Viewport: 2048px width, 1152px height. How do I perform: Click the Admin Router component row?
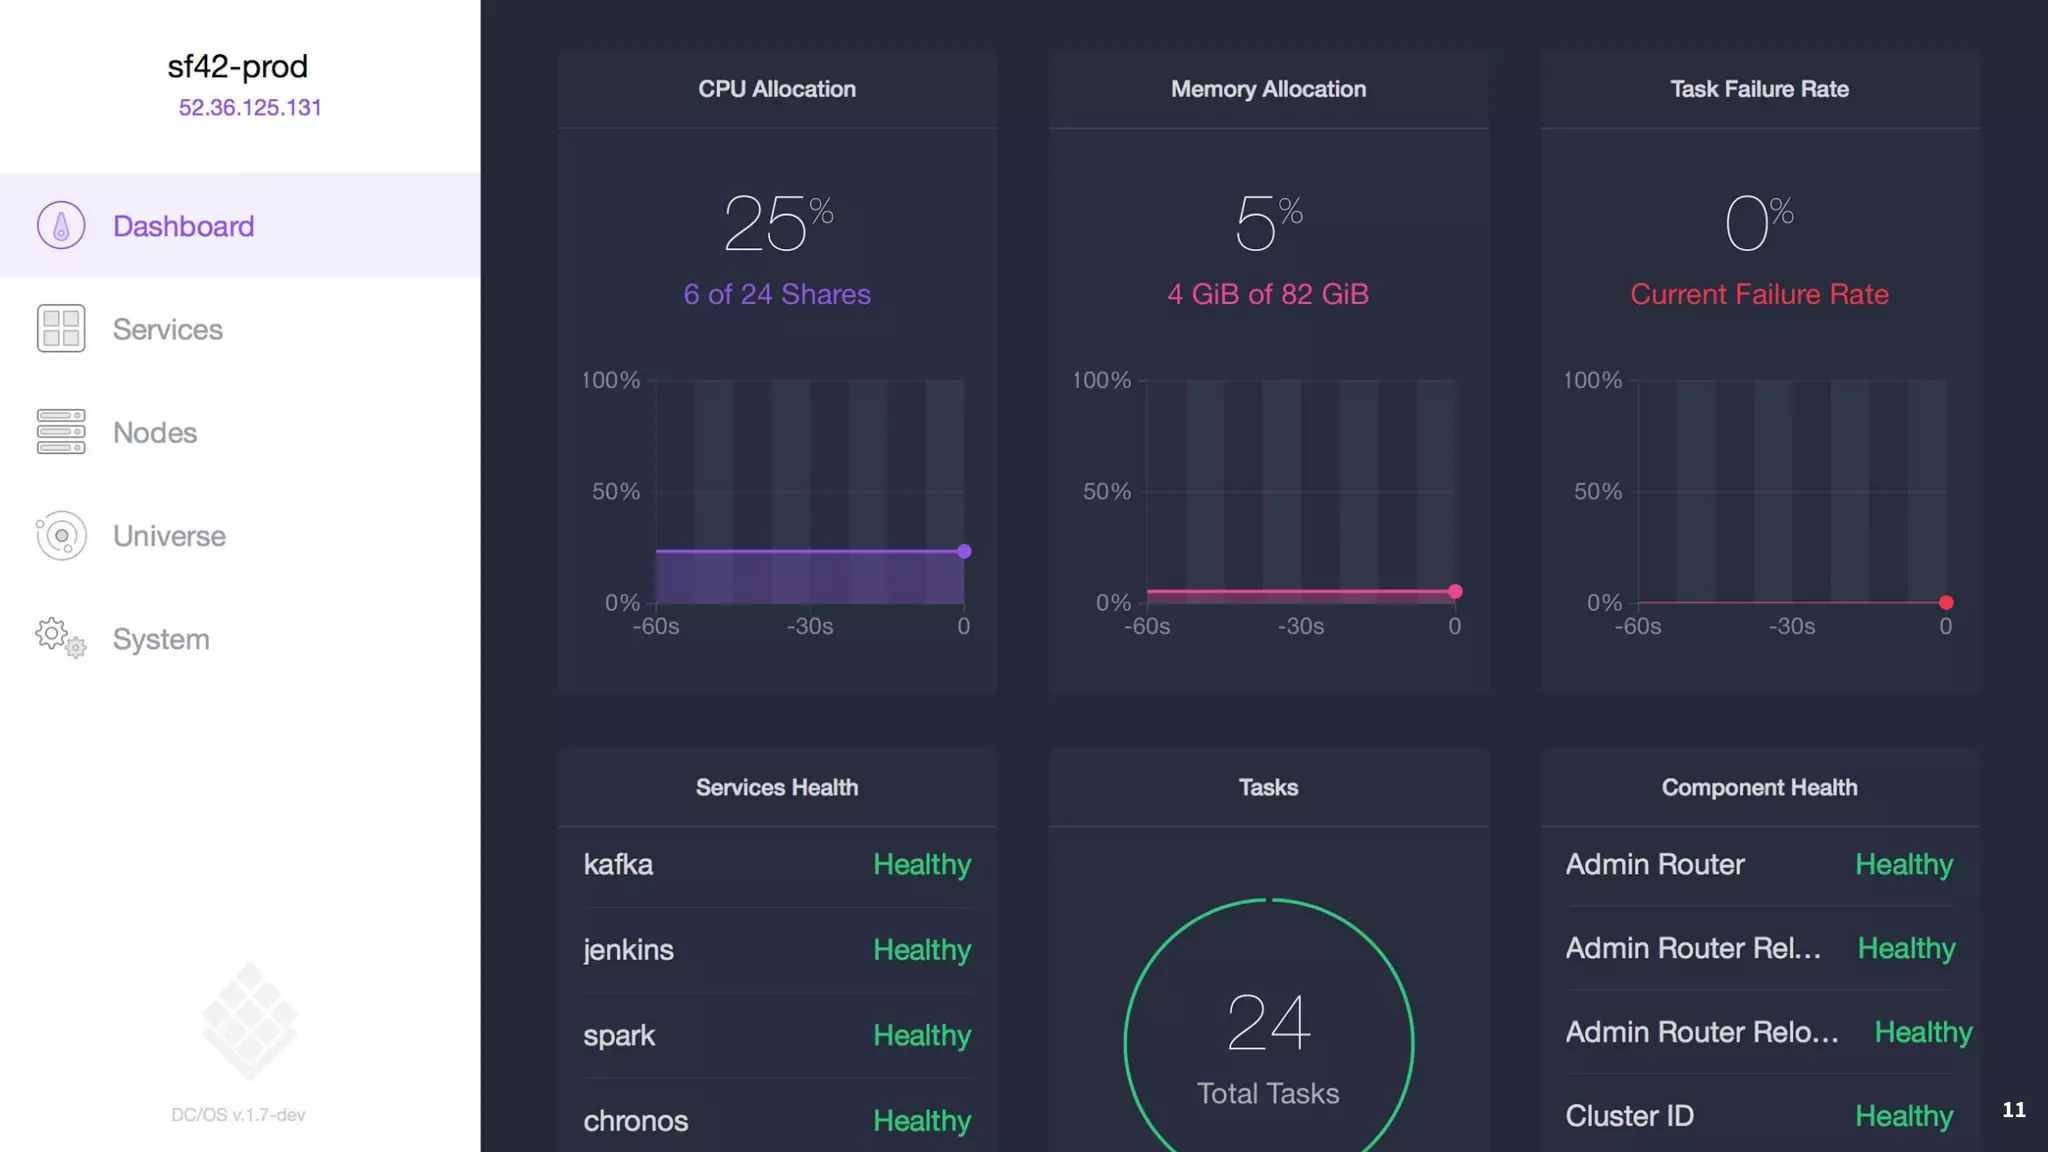coord(1655,864)
